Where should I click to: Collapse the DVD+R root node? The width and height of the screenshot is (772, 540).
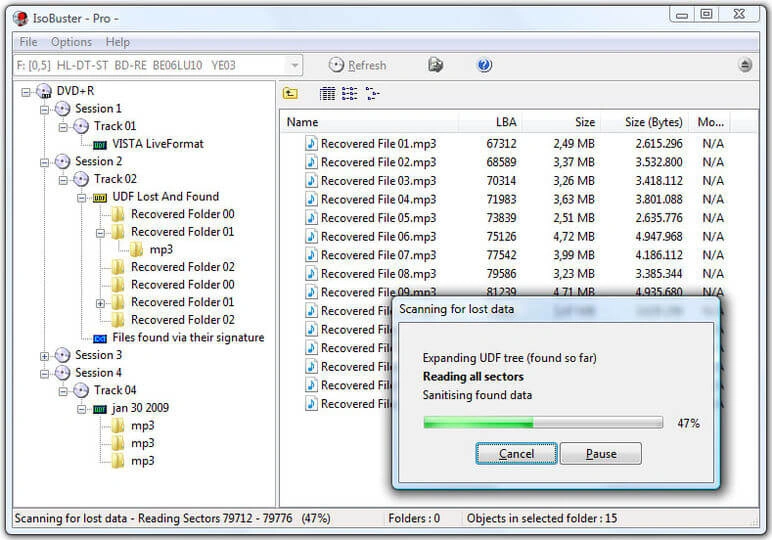tap(26, 92)
